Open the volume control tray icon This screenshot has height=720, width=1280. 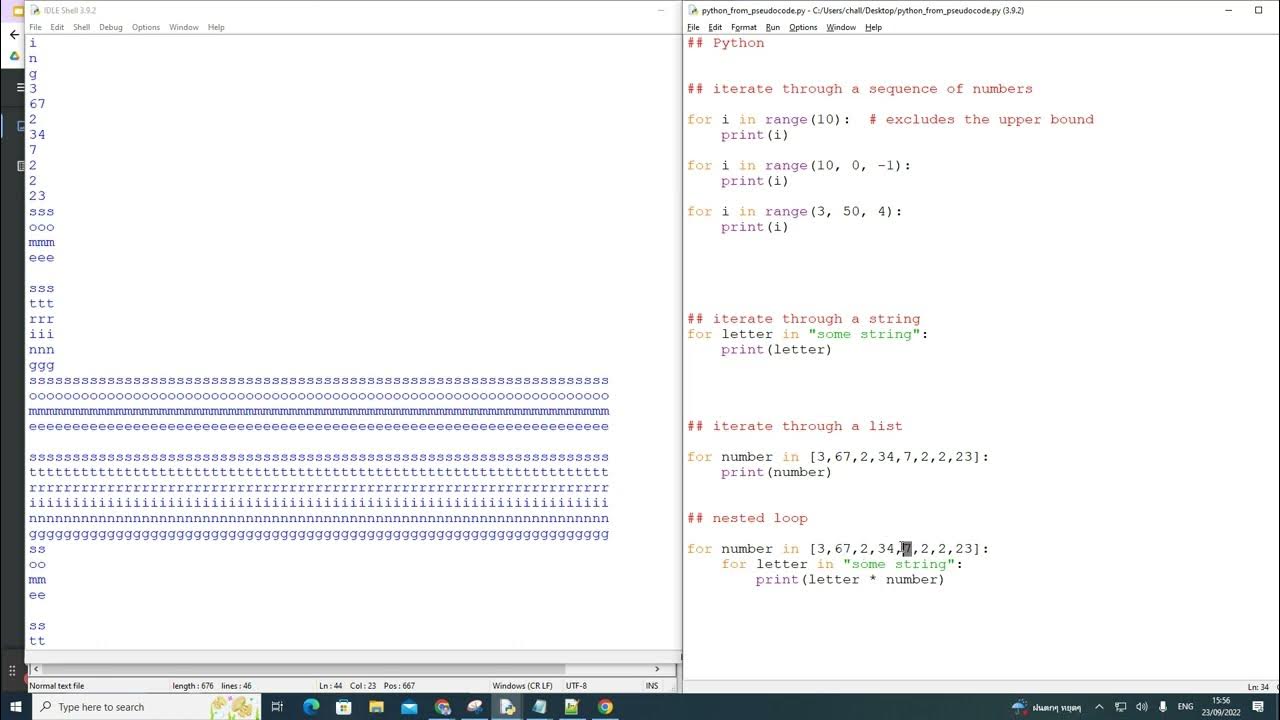pyautogui.click(x=1141, y=707)
